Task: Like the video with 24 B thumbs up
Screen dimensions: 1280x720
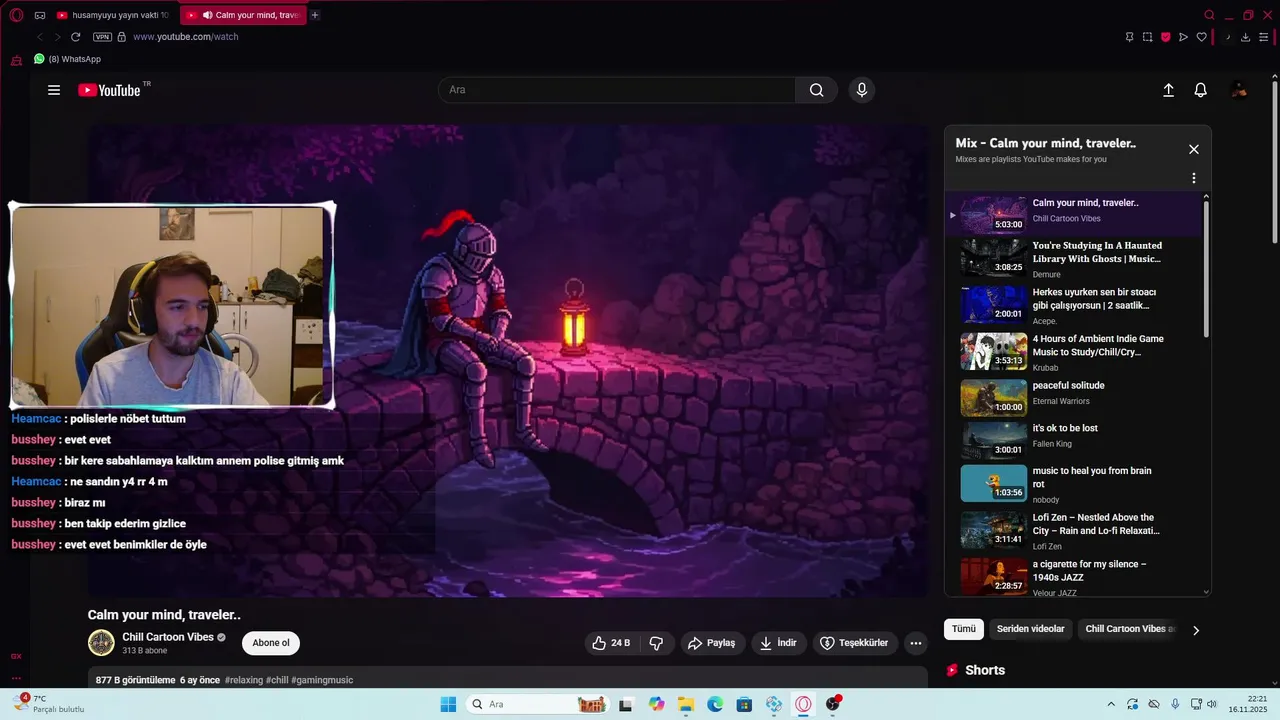Action: 613,643
